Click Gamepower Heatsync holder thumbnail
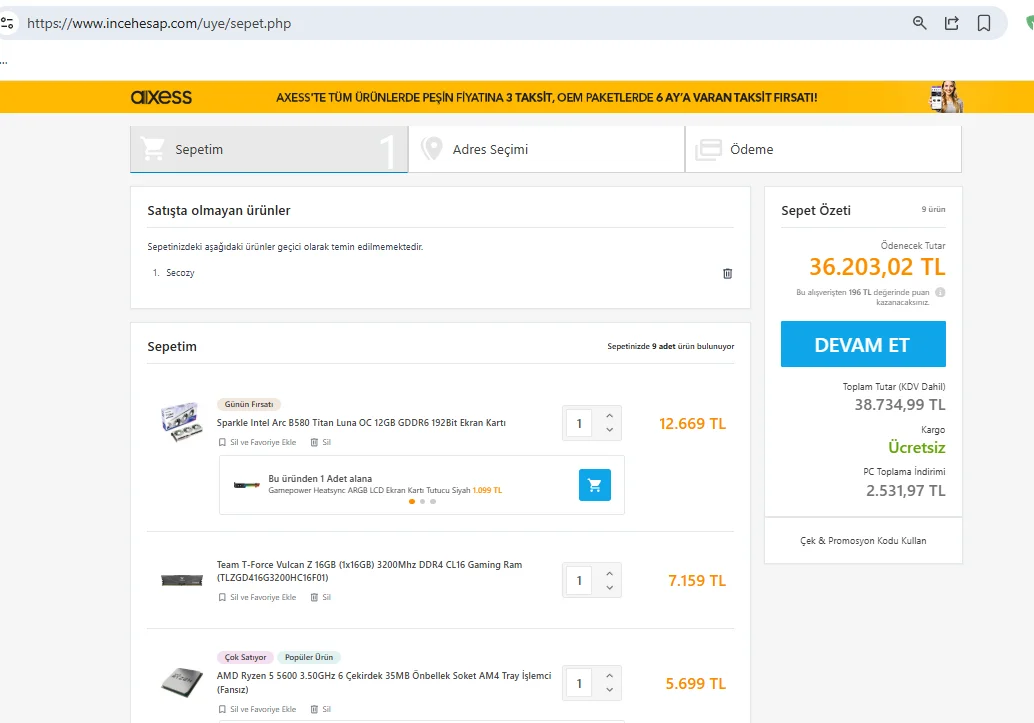Screen dimensions: 1034x723 [247, 486]
